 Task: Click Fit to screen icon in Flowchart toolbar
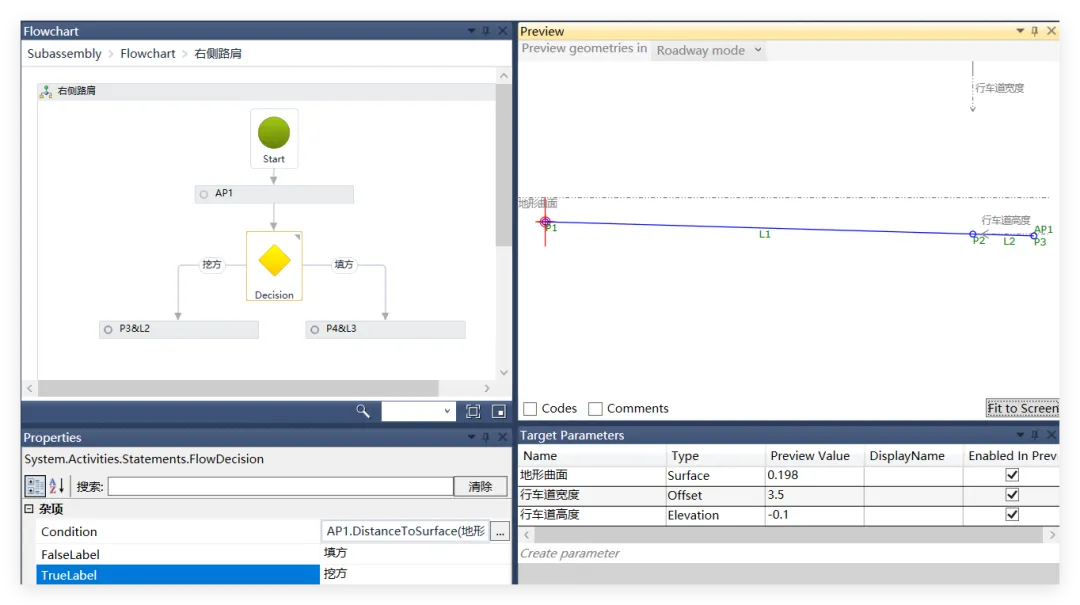click(x=472, y=411)
